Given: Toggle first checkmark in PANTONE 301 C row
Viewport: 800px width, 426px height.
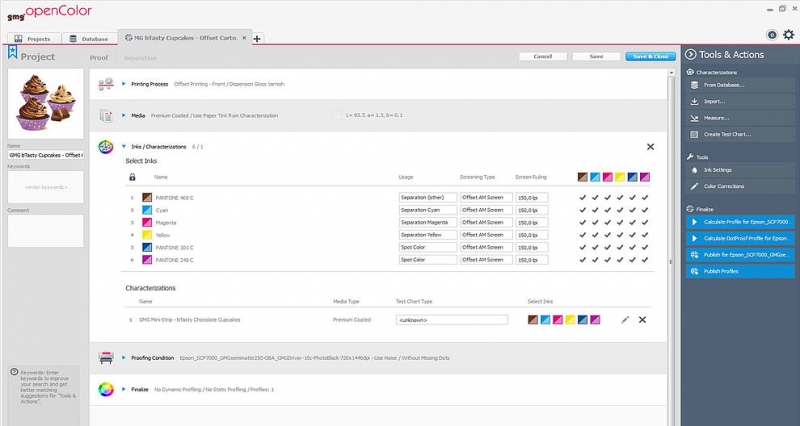Looking at the screenshot, I should (583, 247).
